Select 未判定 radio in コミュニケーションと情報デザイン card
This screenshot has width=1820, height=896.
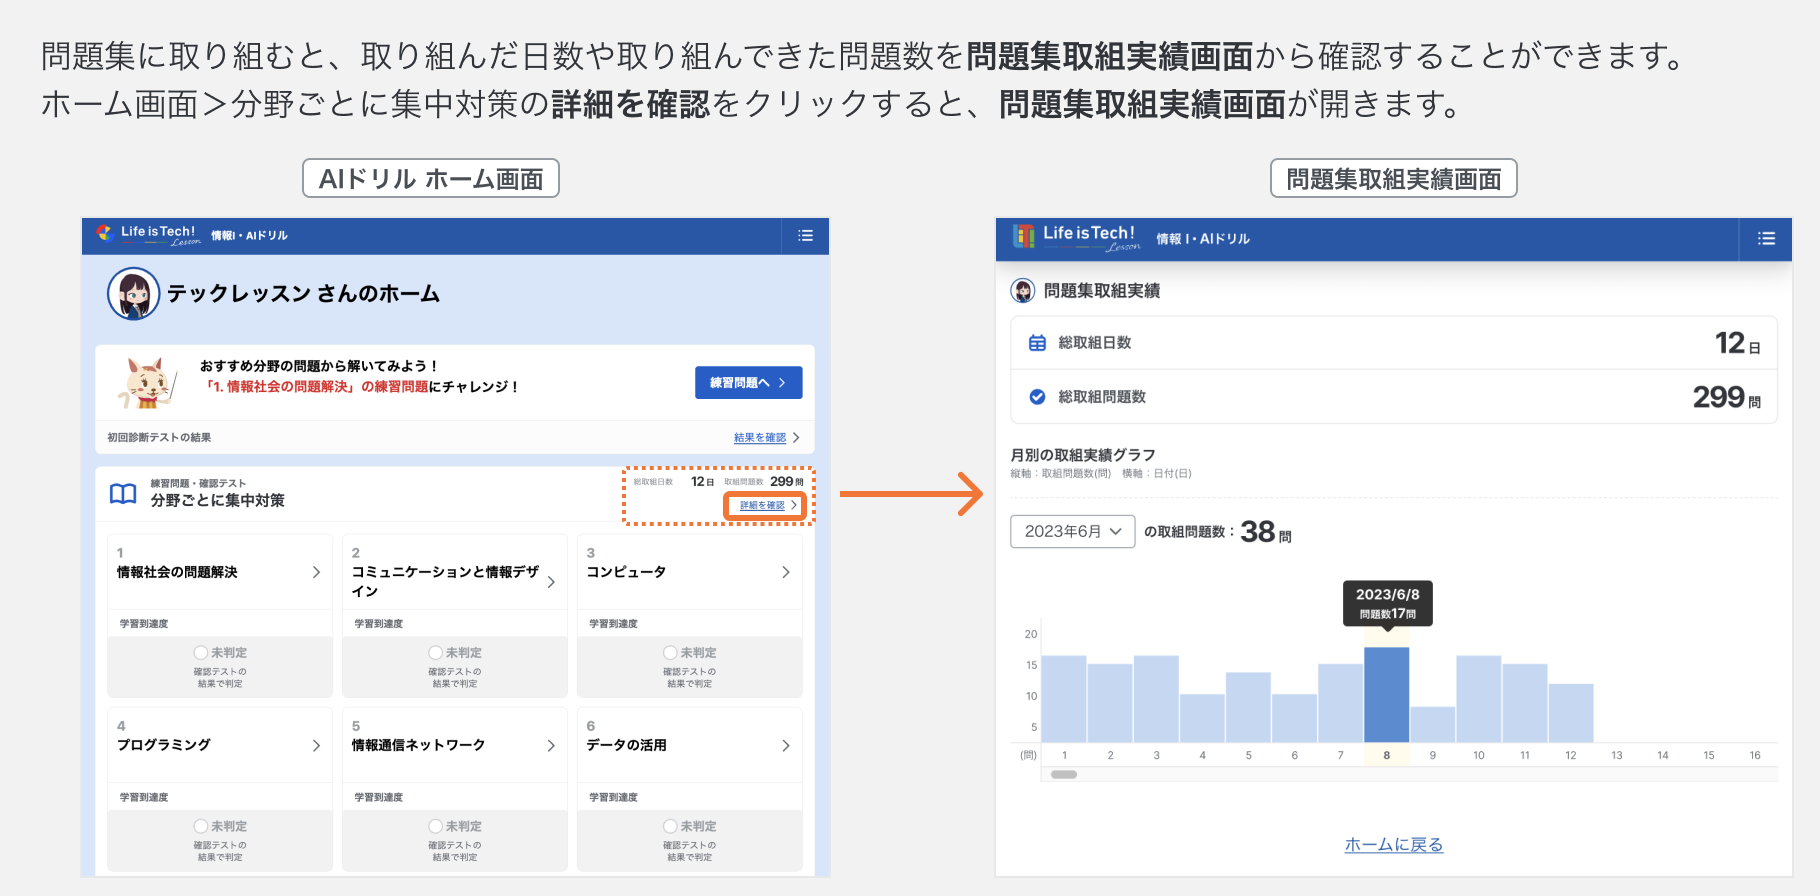[x=435, y=652]
